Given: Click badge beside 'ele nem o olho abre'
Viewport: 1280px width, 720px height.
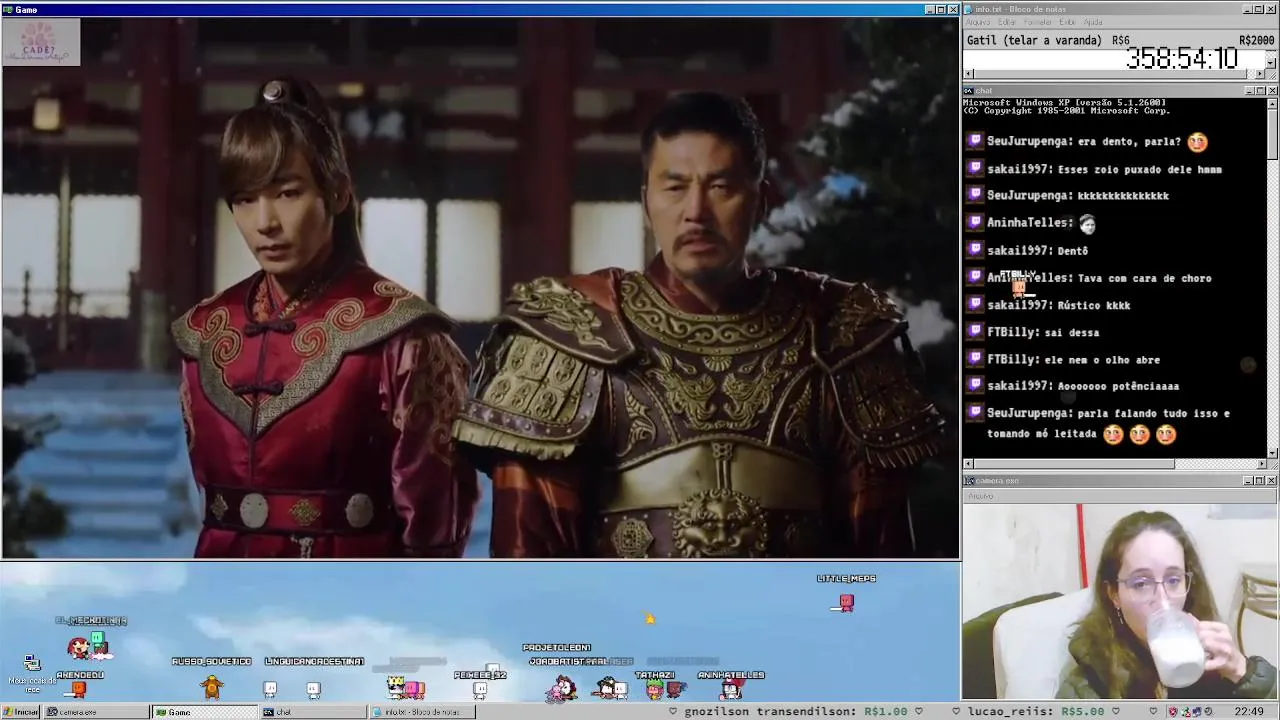Looking at the screenshot, I should (975, 359).
